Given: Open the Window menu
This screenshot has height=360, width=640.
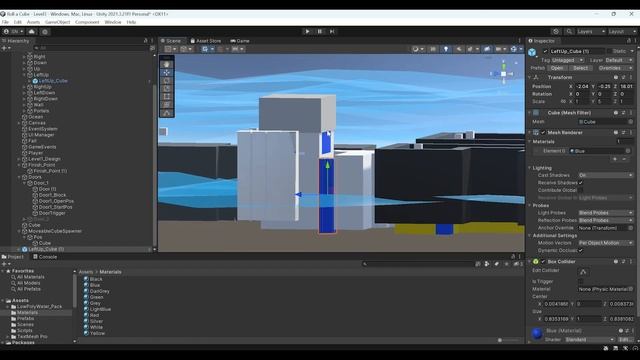Looking at the screenshot, I should (x=113, y=22).
